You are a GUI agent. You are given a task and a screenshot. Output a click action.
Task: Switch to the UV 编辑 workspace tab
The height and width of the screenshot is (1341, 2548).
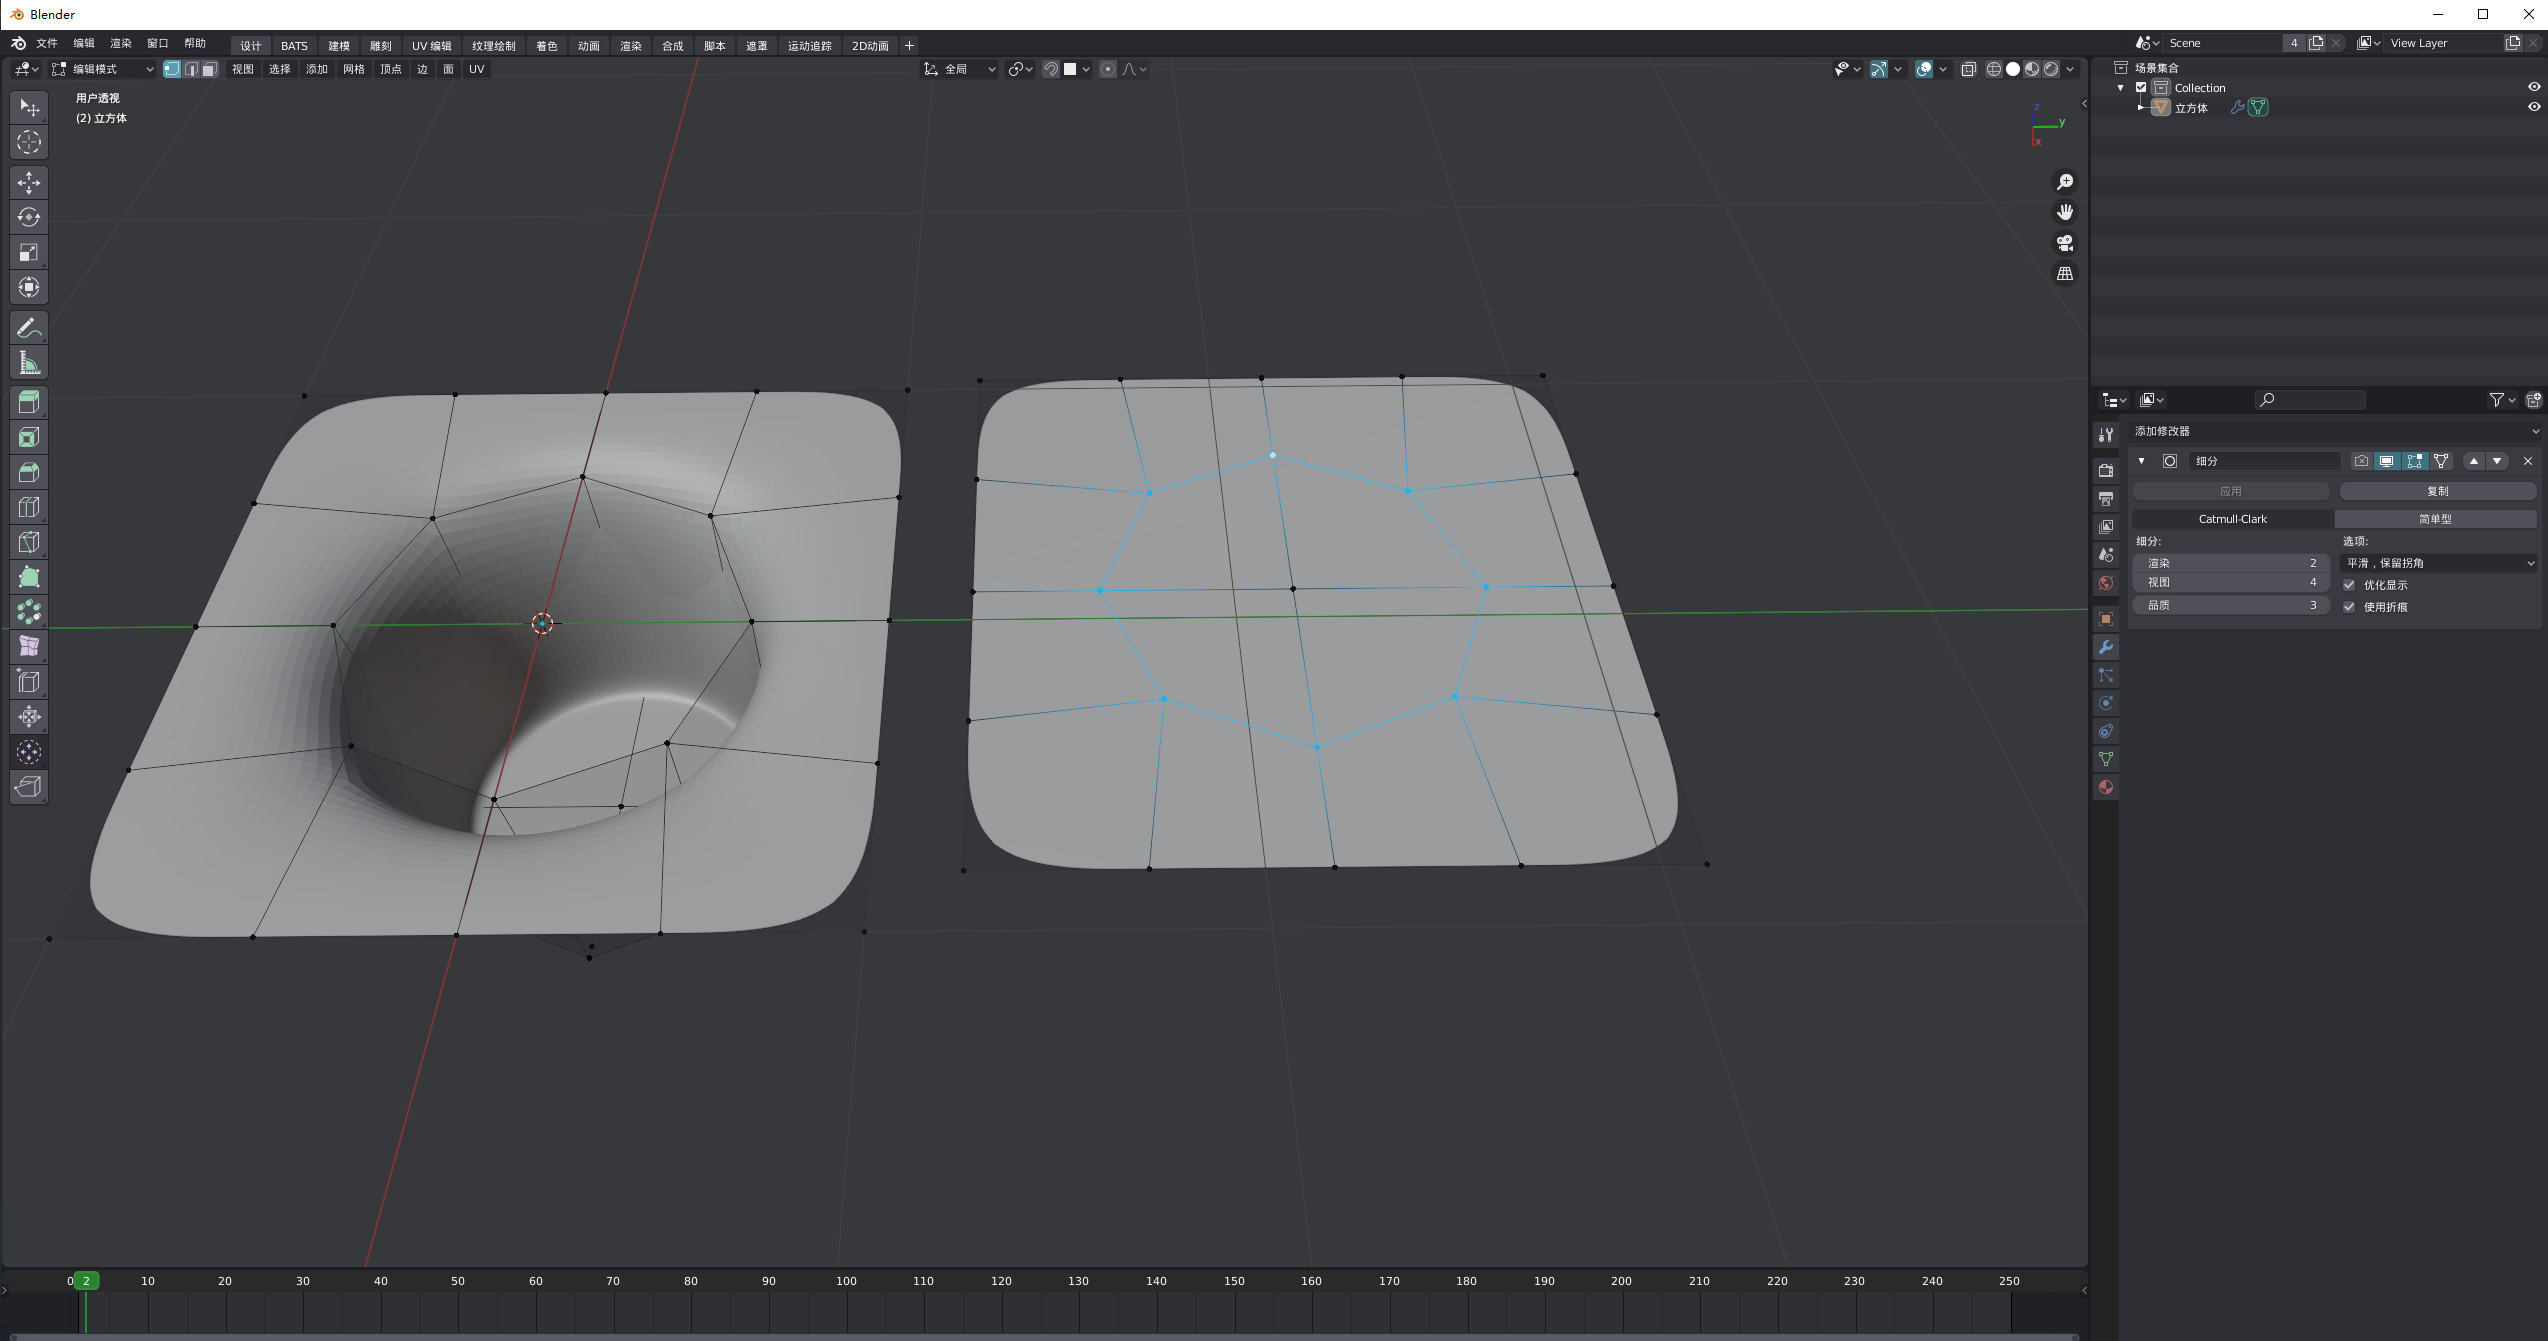[x=431, y=46]
